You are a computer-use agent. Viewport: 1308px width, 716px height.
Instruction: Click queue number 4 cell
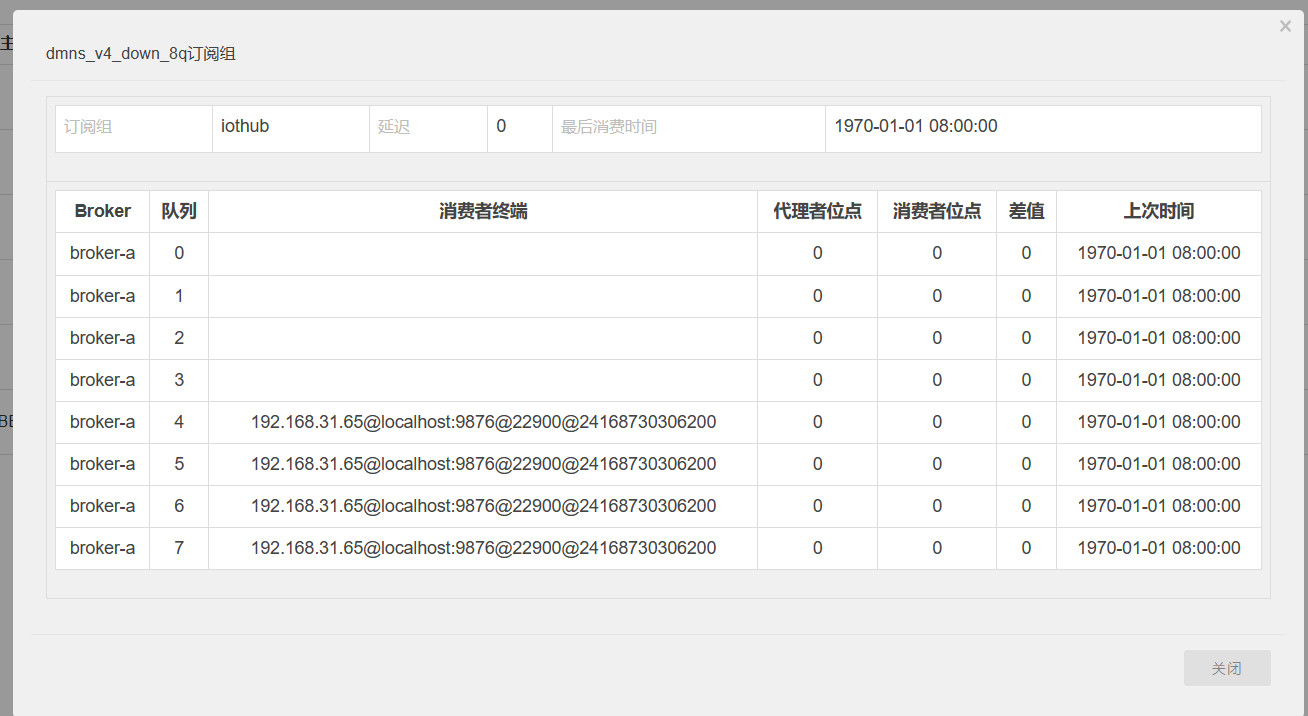point(179,422)
